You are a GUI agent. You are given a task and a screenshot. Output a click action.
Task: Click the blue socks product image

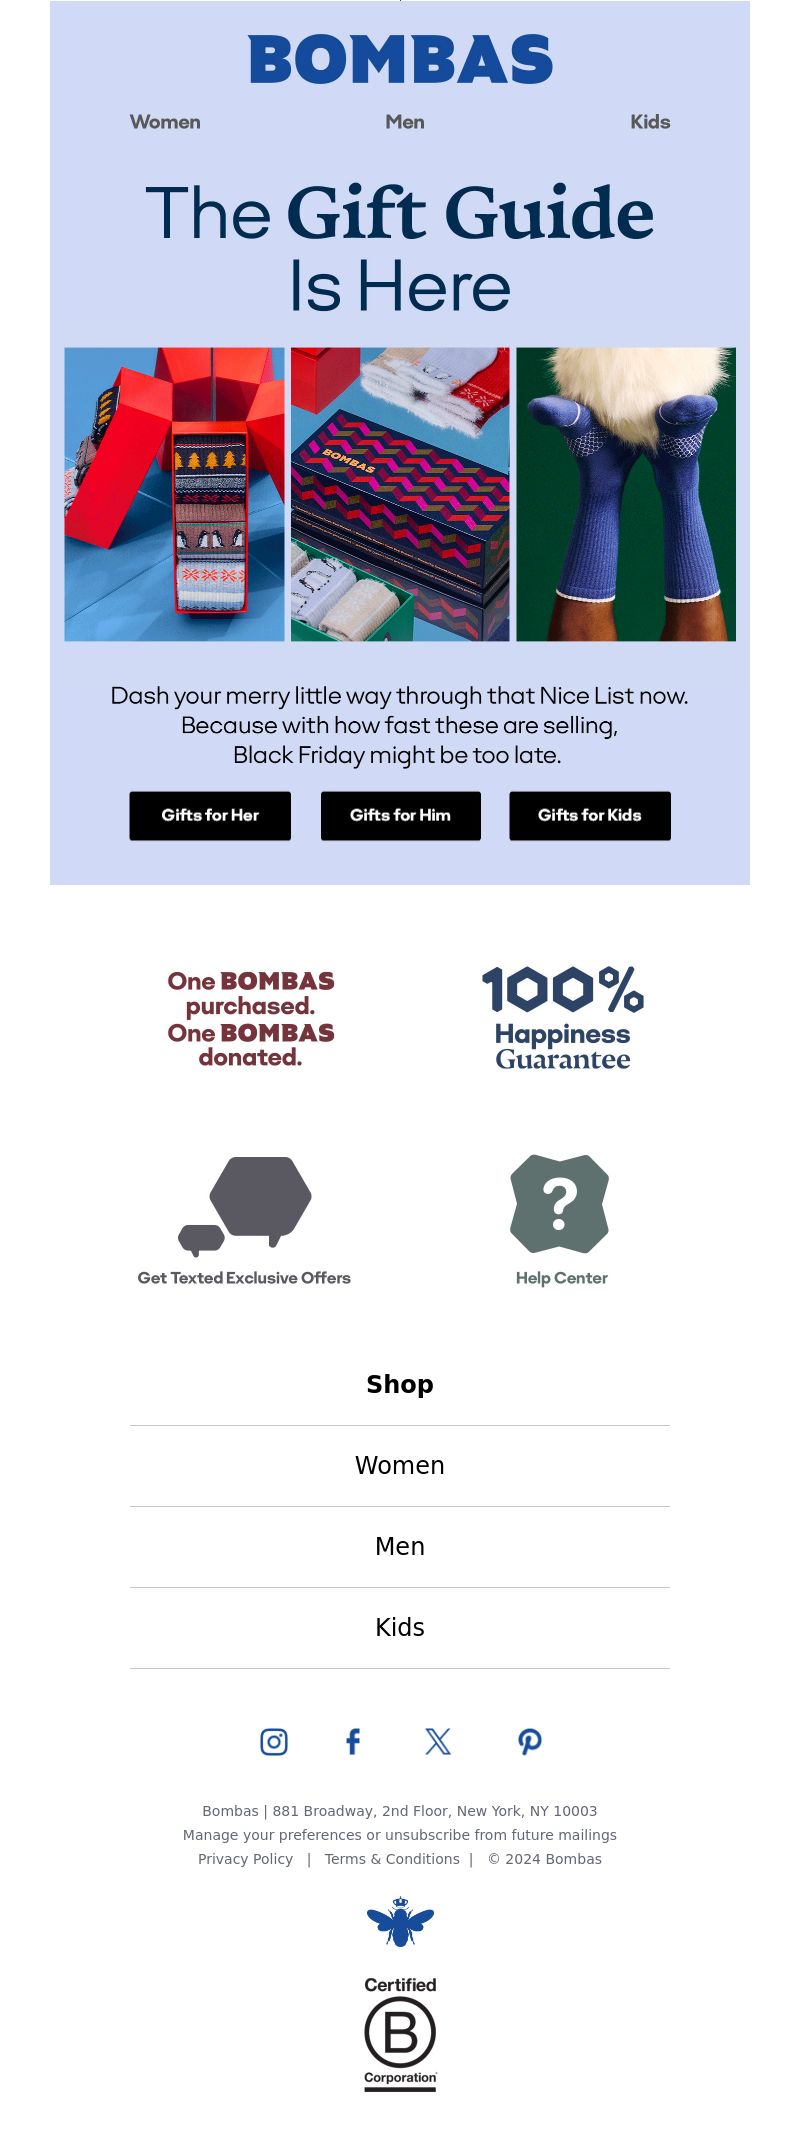click(x=626, y=494)
